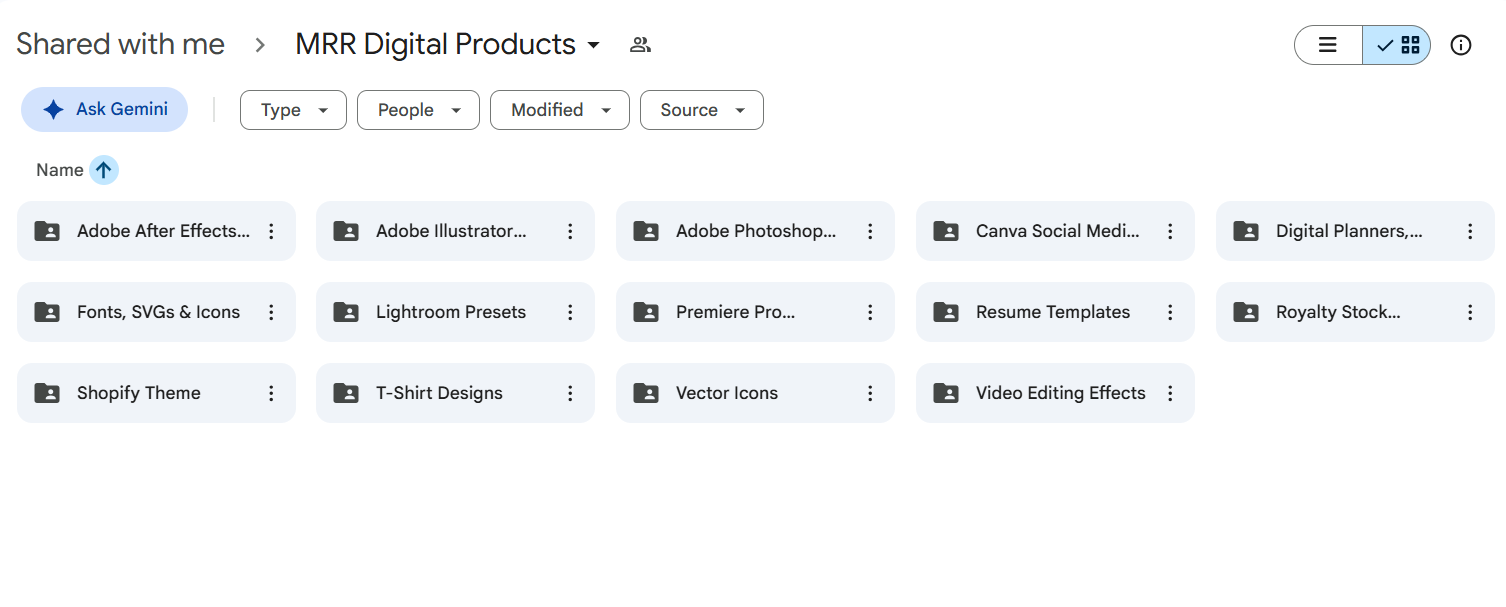
Task: Open more actions for Adobe After Effects folder
Action: click(271, 231)
